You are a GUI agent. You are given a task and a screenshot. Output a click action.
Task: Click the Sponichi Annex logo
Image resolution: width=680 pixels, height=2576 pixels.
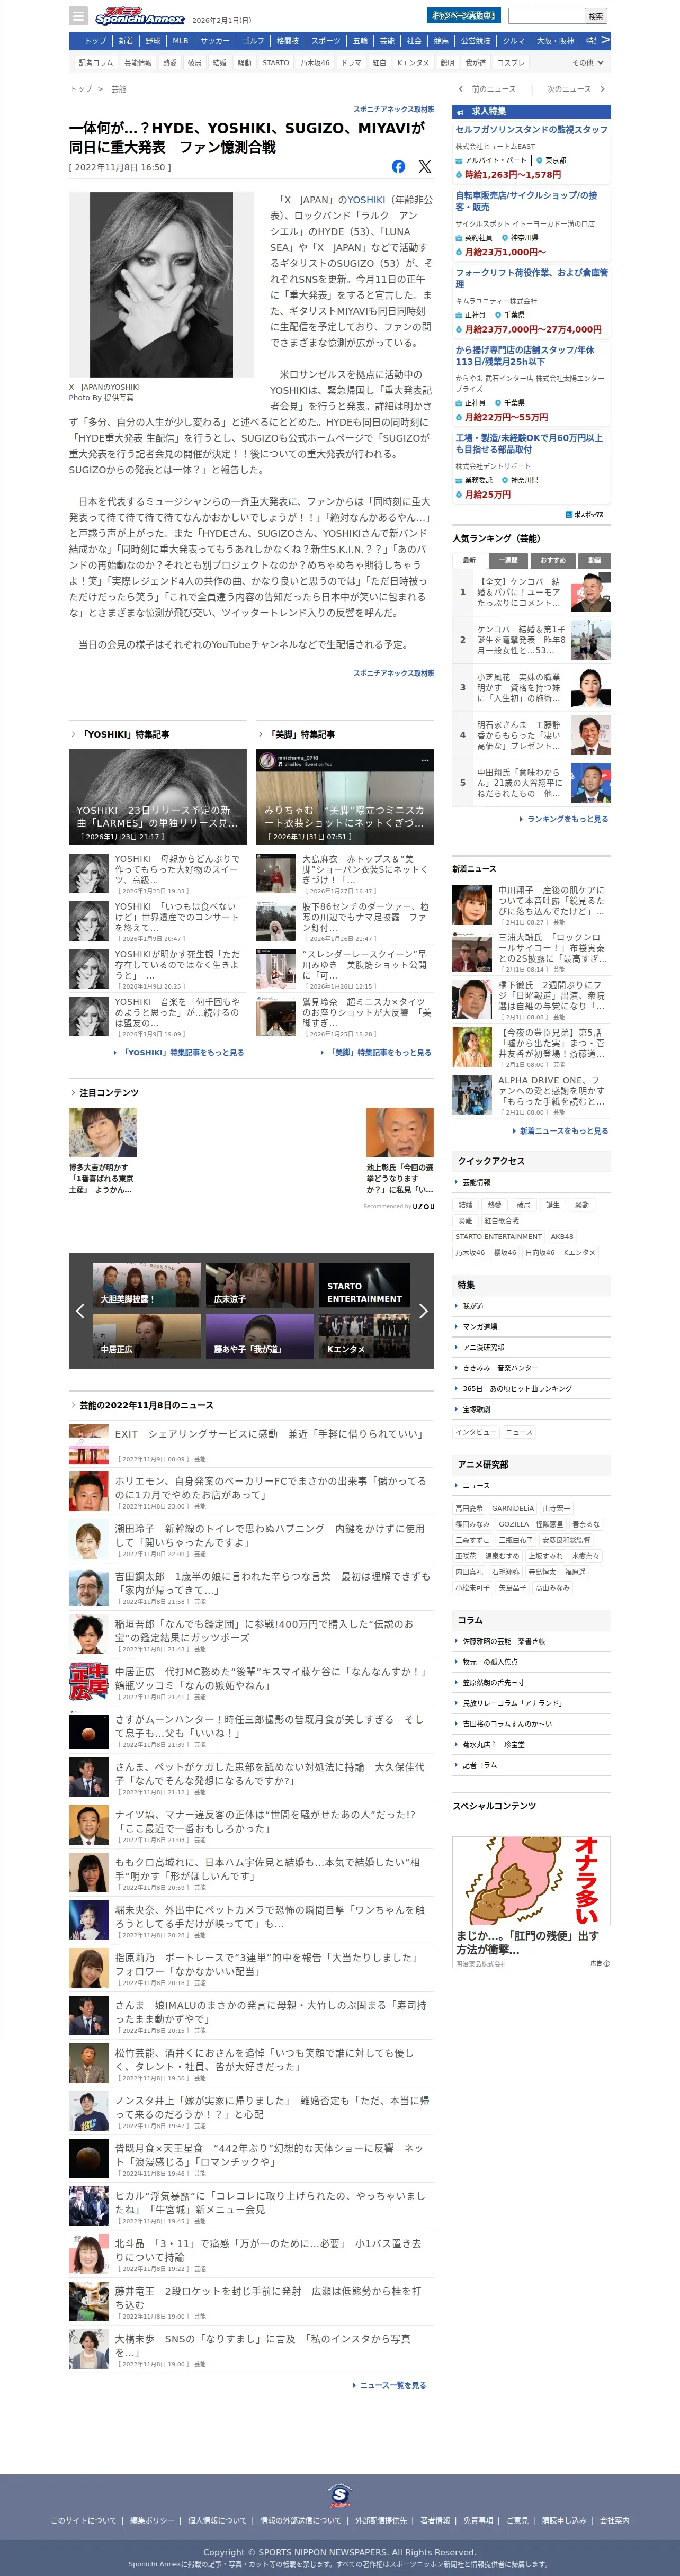pyautogui.click(x=139, y=16)
